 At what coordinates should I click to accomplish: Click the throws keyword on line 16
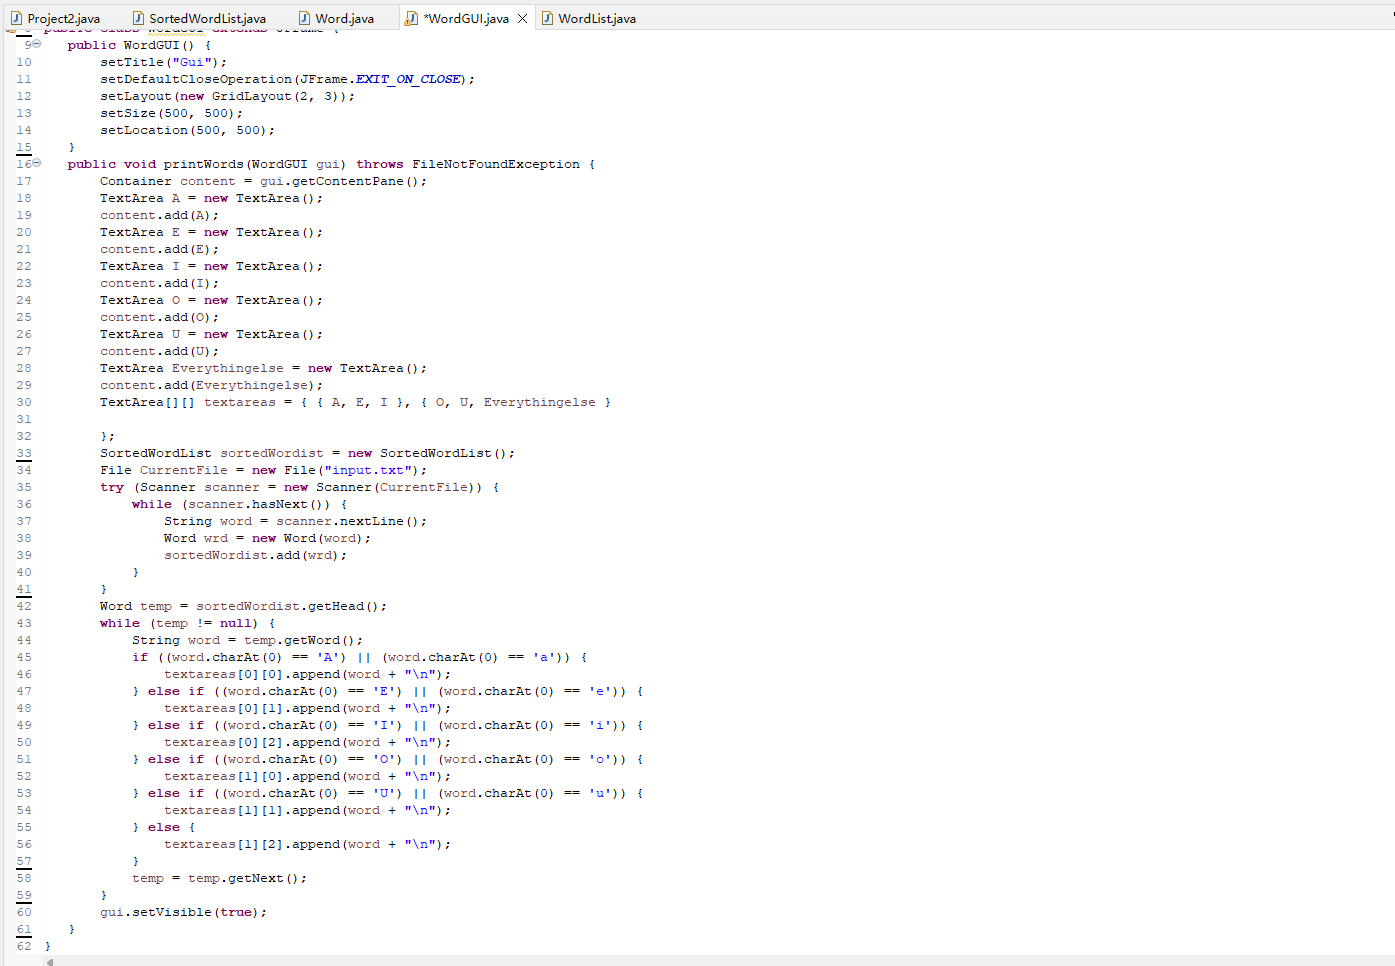click(x=380, y=164)
